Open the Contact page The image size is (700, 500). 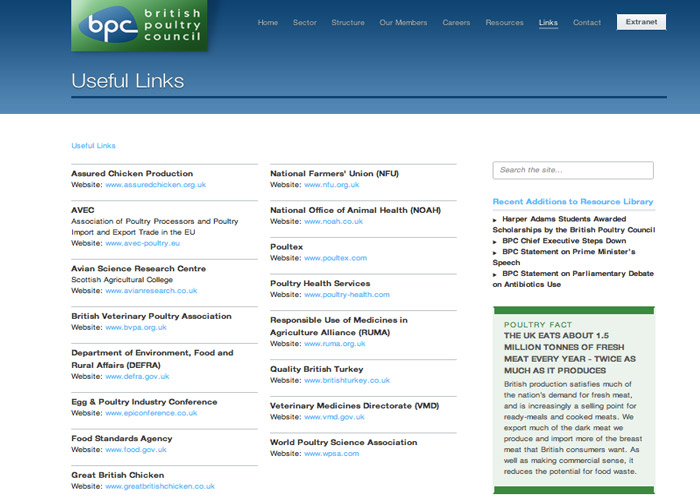pyautogui.click(x=587, y=22)
